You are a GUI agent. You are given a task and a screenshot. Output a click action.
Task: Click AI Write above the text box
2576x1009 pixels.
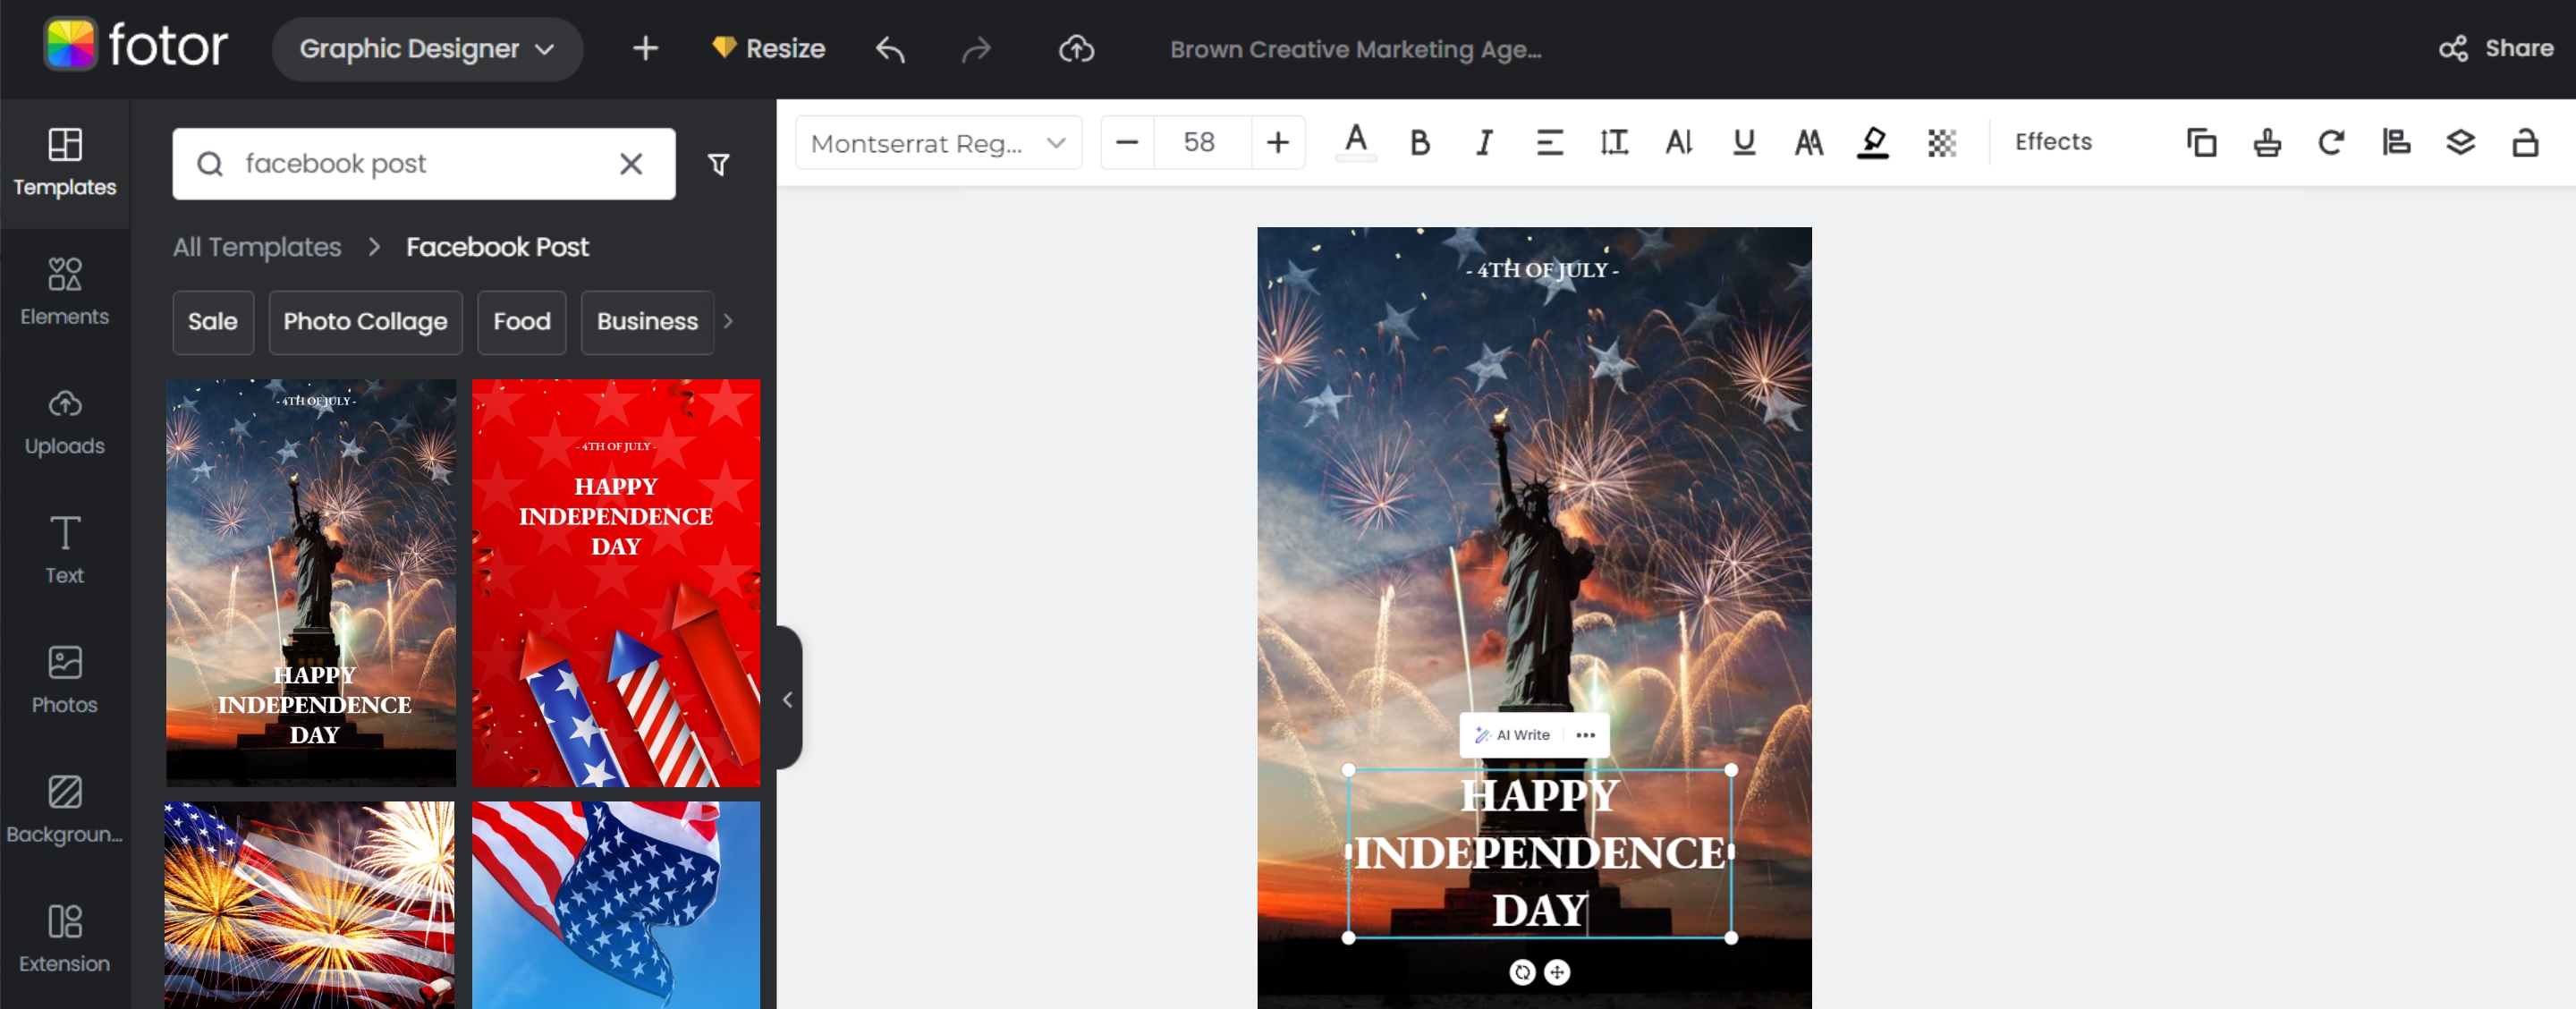1513,735
